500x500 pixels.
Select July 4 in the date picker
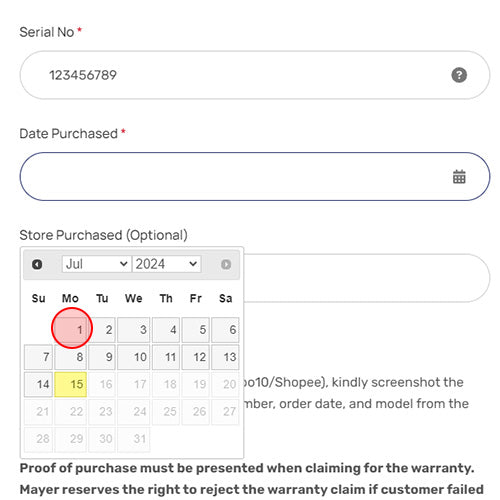(166, 330)
